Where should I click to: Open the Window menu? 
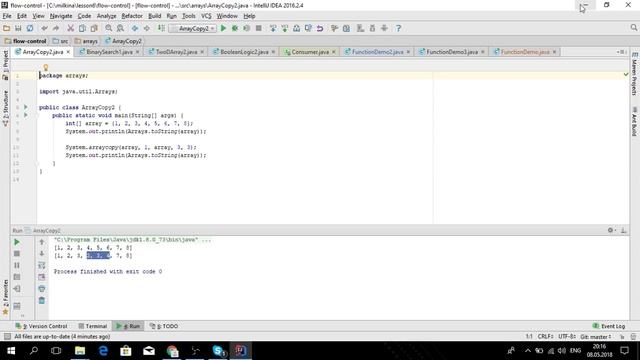coord(227,16)
